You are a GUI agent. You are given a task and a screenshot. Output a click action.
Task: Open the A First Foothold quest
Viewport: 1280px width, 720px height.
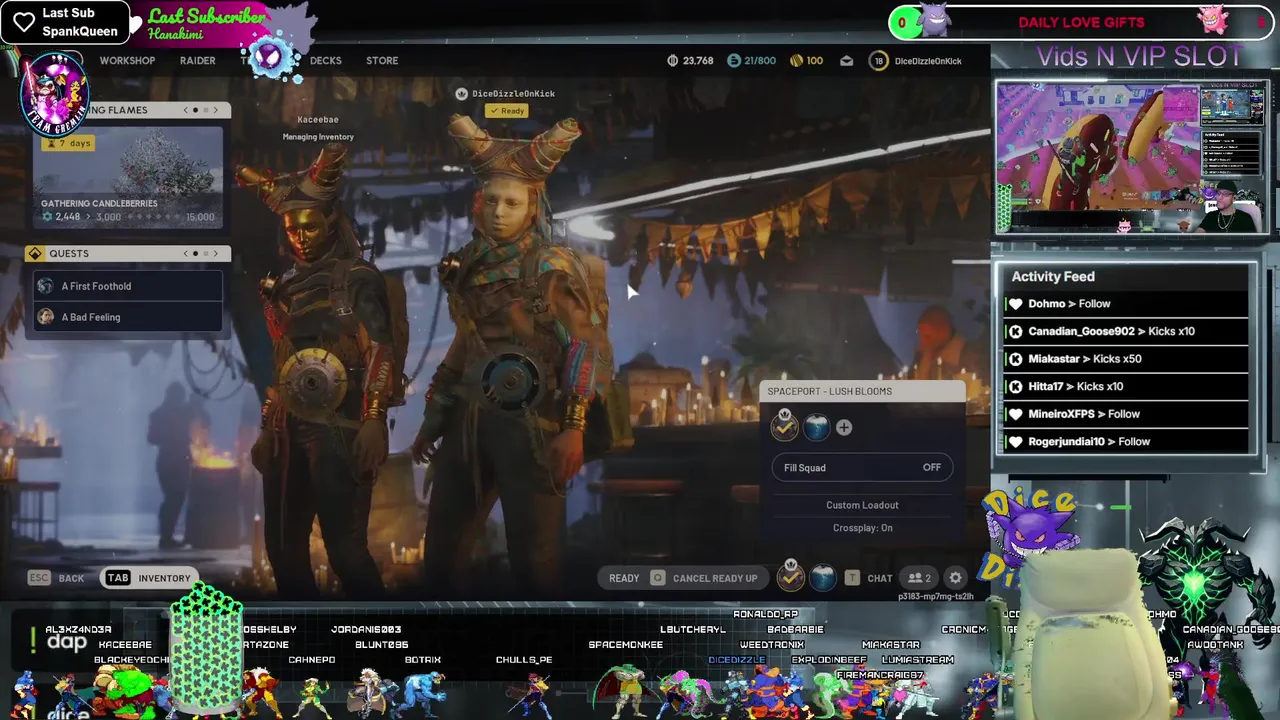click(128, 286)
